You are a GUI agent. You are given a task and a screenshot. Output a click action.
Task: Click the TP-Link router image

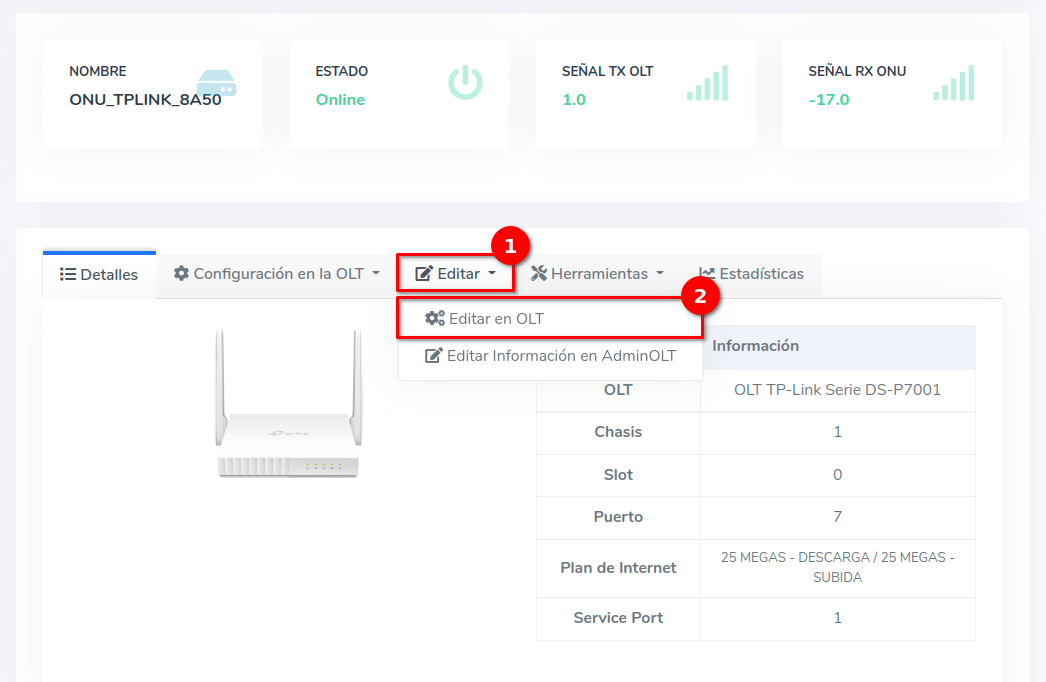pyautogui.click(x=288, y=405)
